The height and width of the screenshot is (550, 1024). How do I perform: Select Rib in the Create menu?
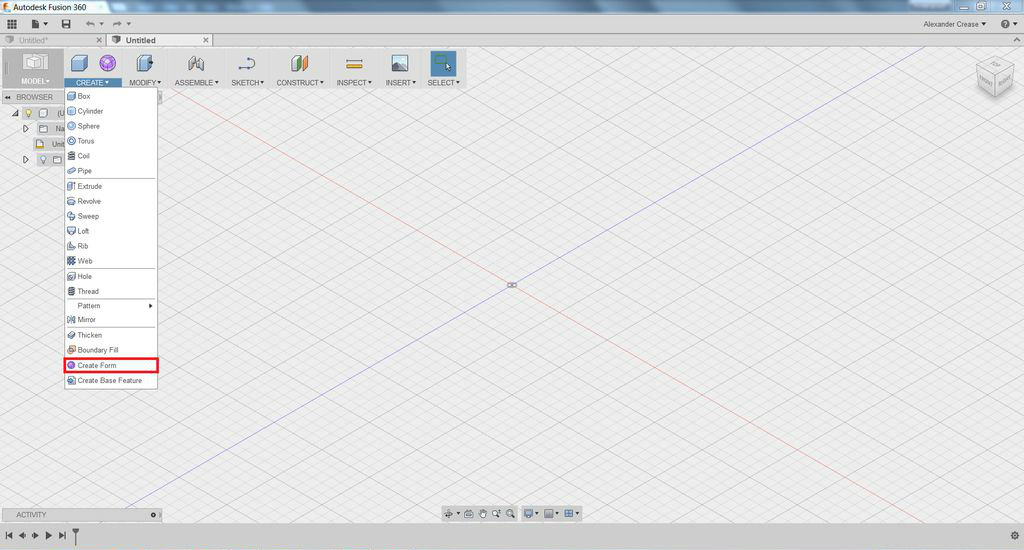point(111,246)
